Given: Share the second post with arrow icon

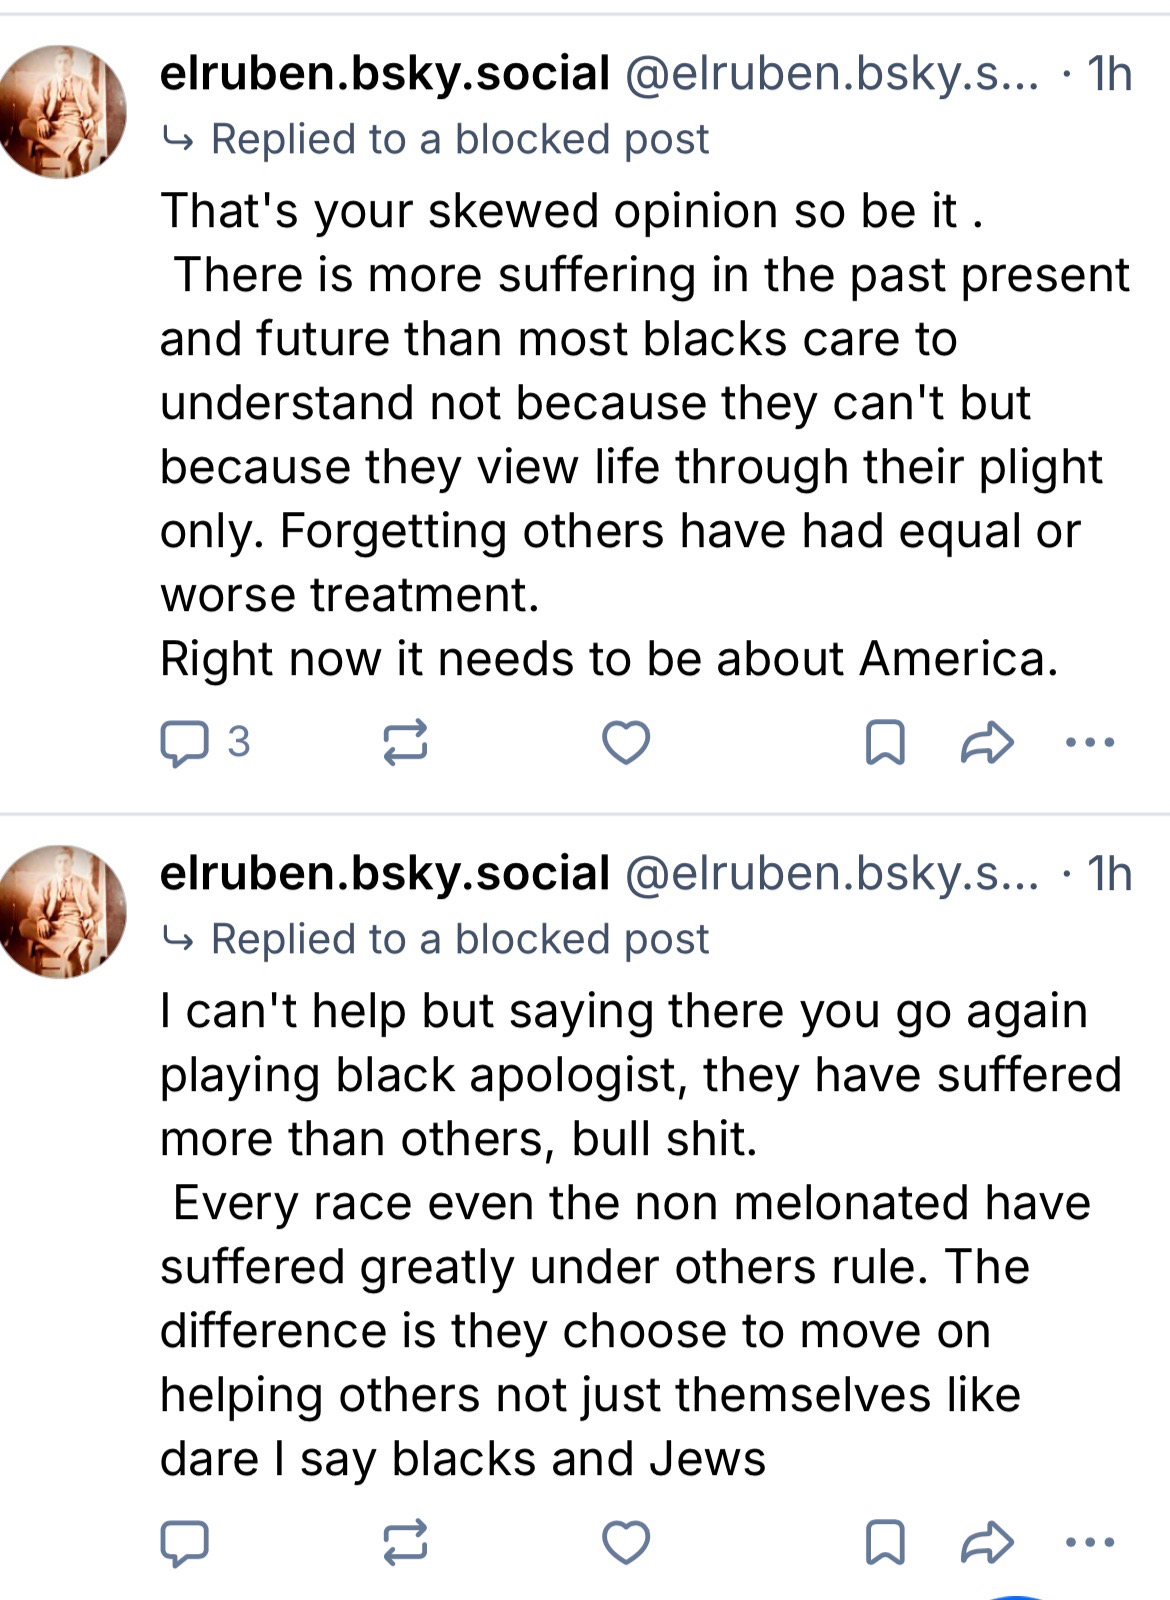Looking at the screenshot, I should (987, 1542).
